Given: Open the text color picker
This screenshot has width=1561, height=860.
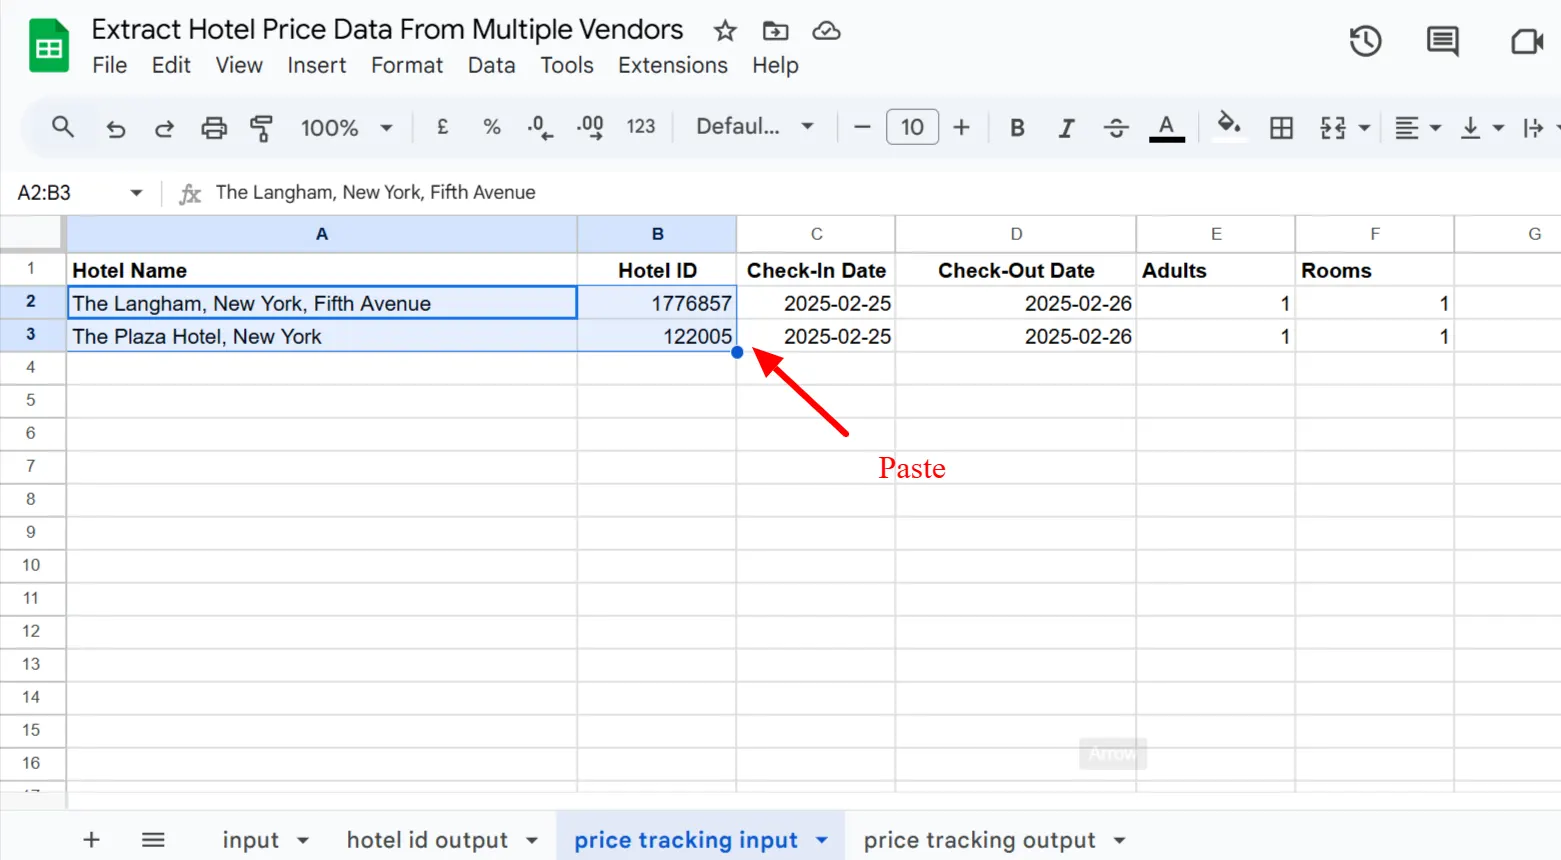Looking at the screenshot, I should coord(1166,128).
